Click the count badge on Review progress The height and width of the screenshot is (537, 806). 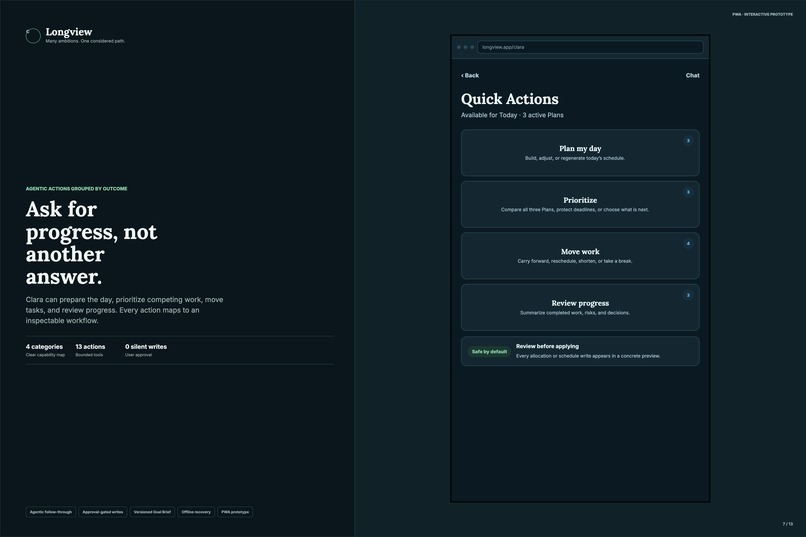(688, 295)
